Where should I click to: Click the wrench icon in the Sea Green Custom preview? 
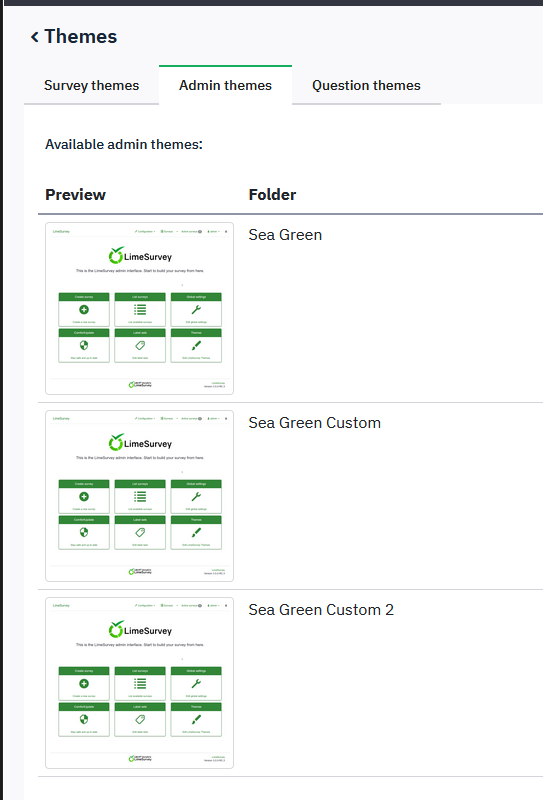coord(196,496)
